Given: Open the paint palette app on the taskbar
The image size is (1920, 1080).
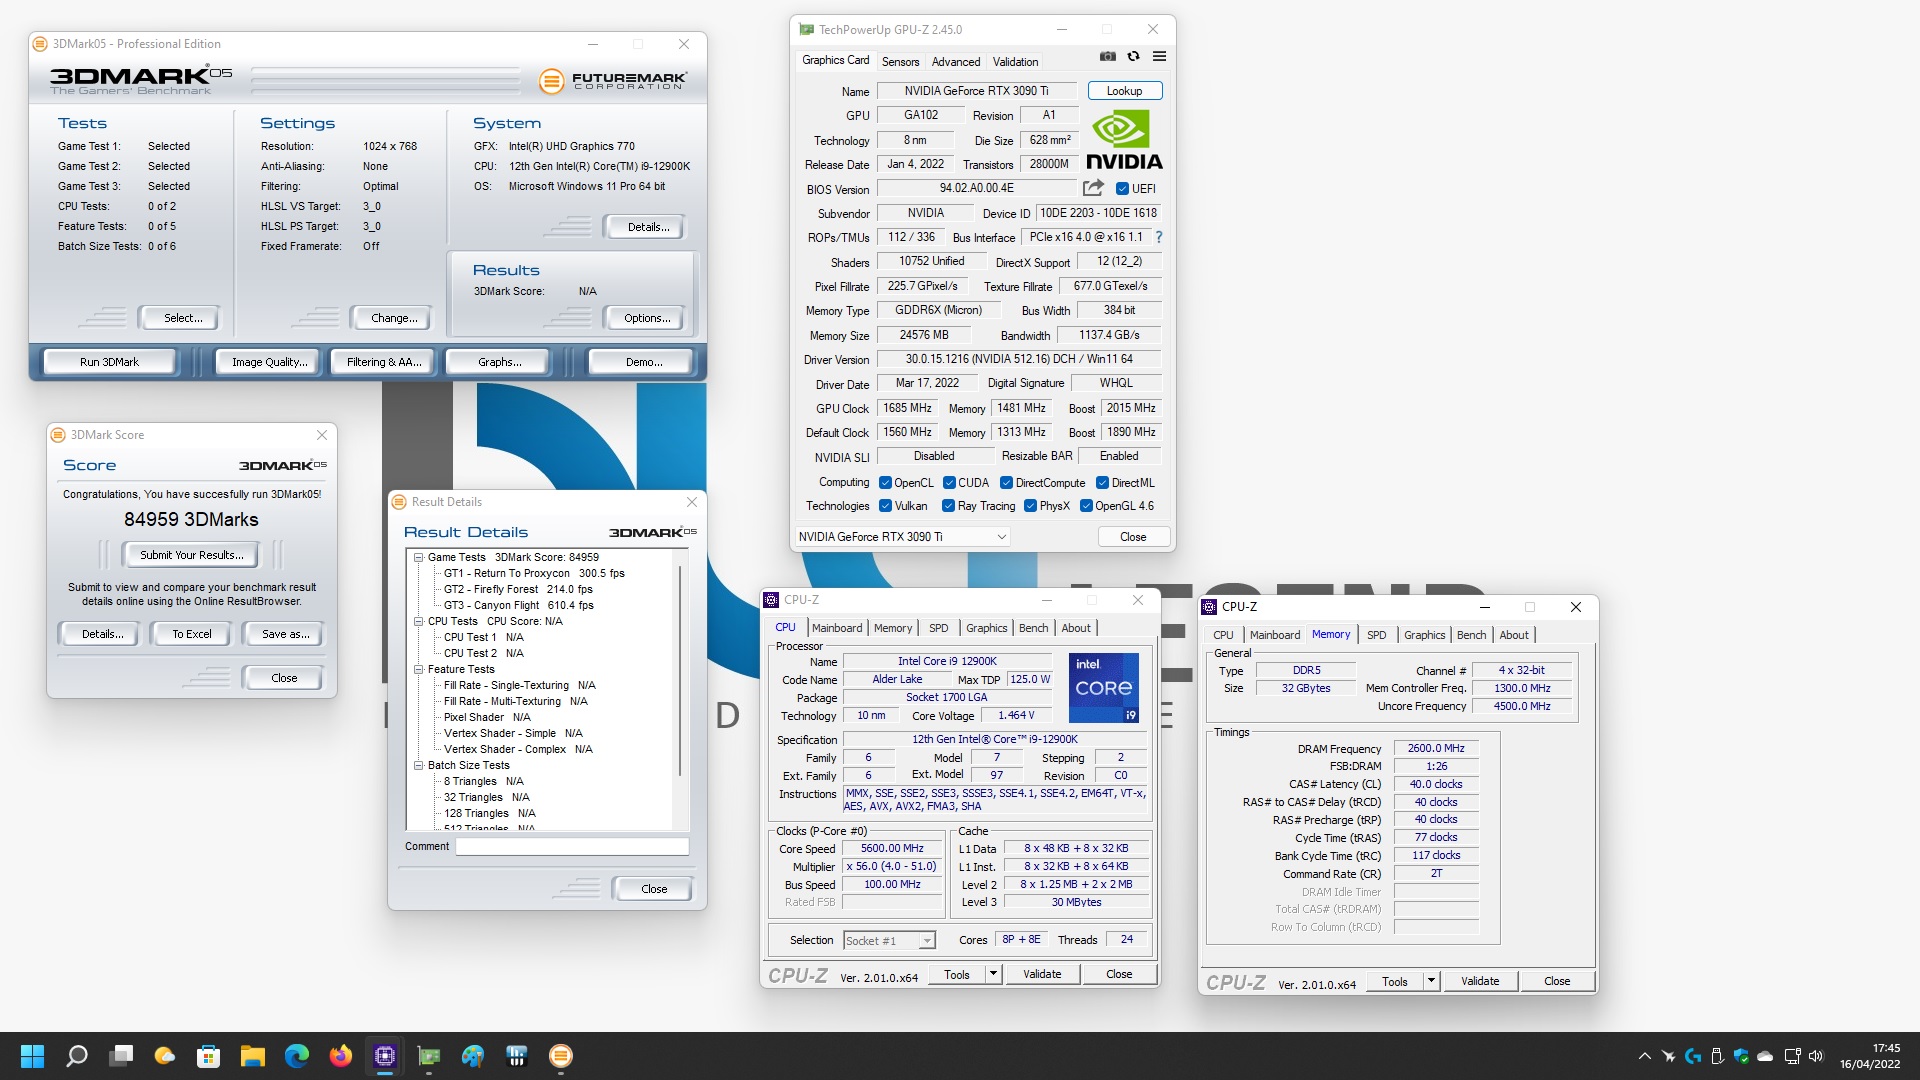Looking at the screenshot, I should click(x=473, y=1056).
